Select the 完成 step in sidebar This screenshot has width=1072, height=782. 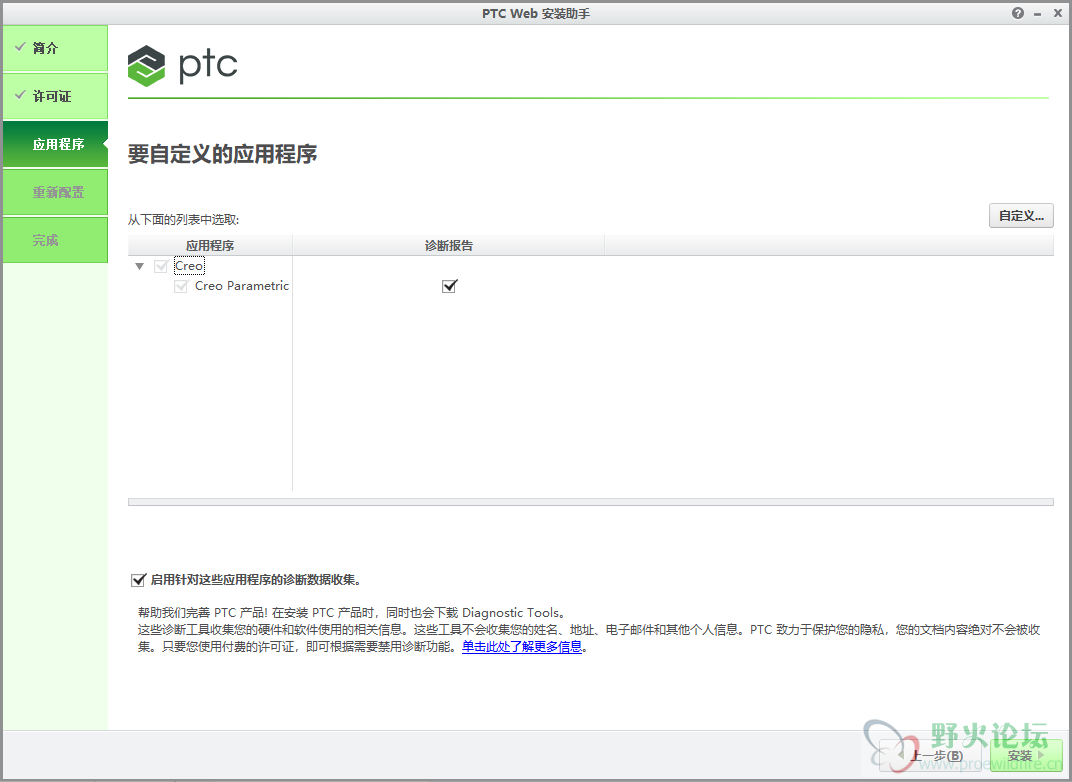[55, 240]
